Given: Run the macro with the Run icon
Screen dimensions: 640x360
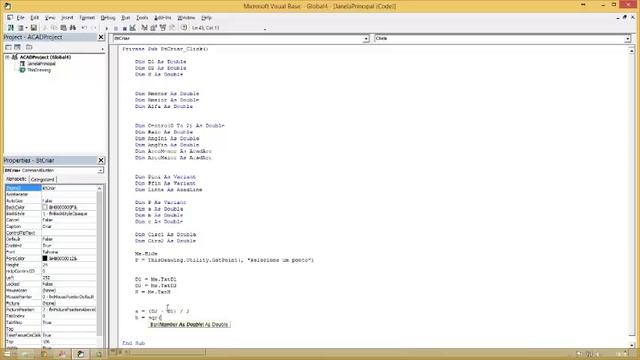Looking at the screenshot, I should 107,28.
